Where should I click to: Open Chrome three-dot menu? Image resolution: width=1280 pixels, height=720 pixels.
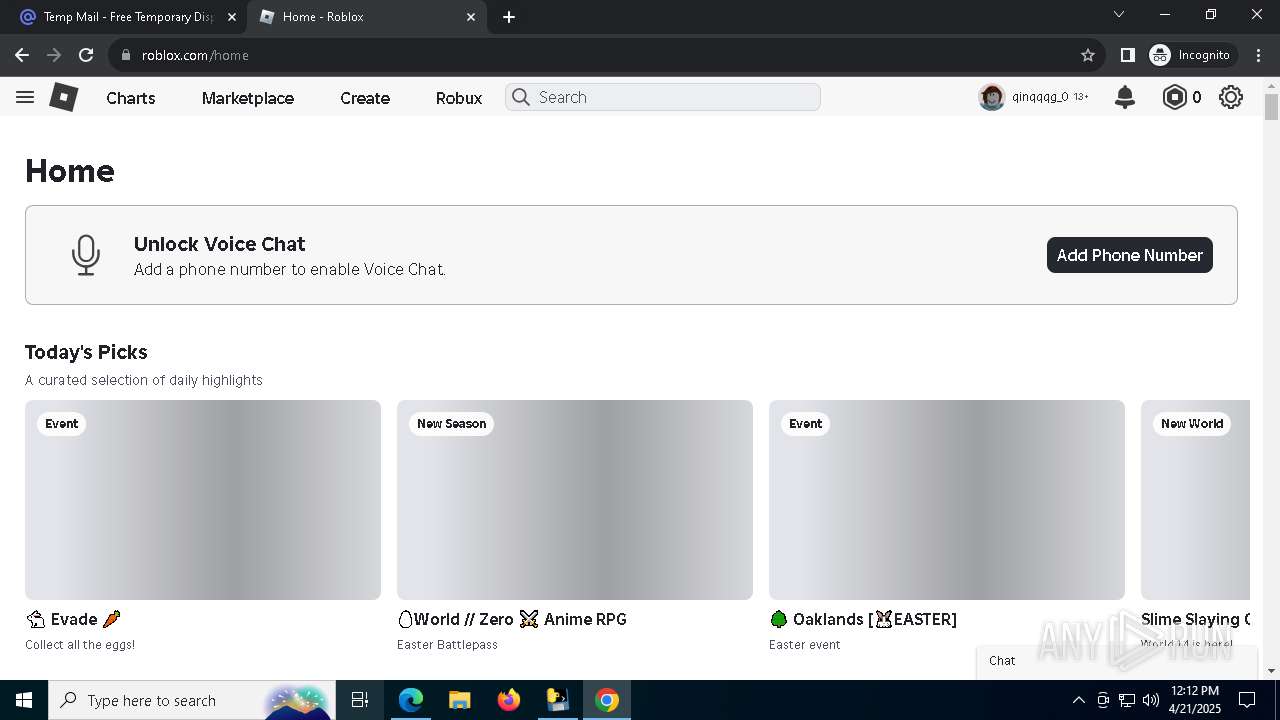pyautogui.click(x=1259, y=55)
